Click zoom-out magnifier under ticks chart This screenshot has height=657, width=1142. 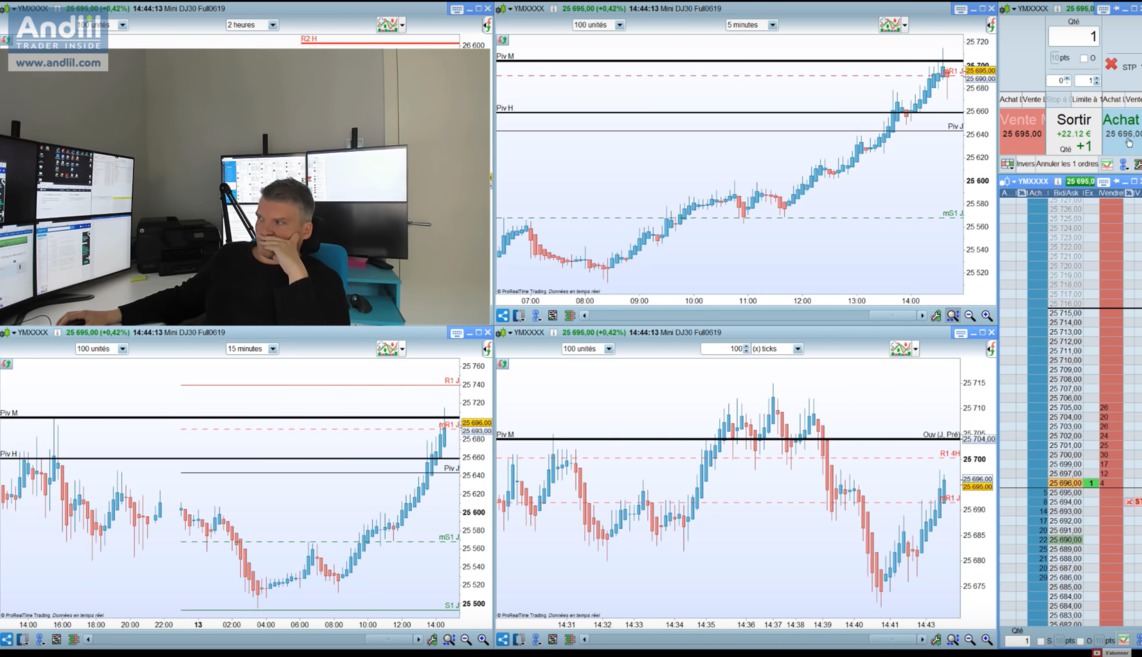pos(970,640)
